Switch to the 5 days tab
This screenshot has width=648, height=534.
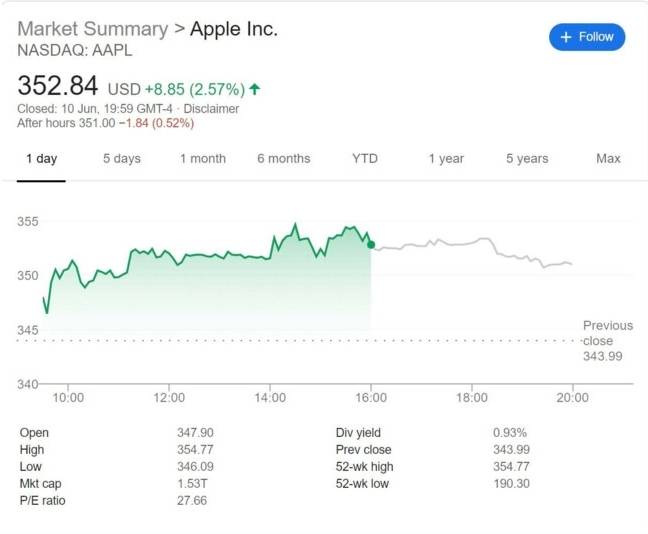(x=122, y=158)
